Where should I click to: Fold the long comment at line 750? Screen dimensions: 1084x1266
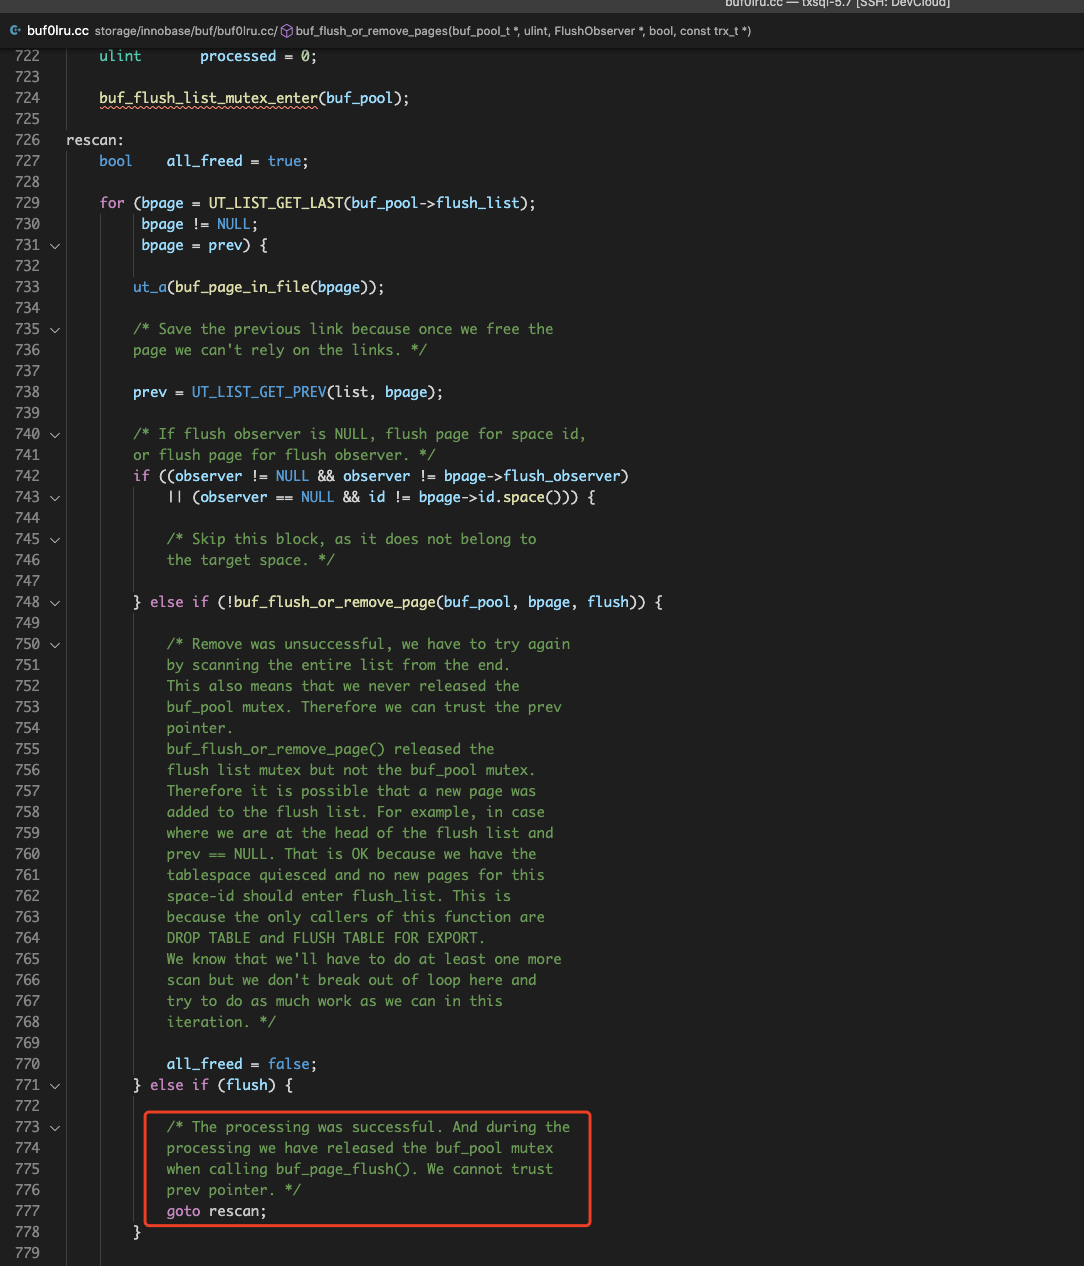[55, 644]
